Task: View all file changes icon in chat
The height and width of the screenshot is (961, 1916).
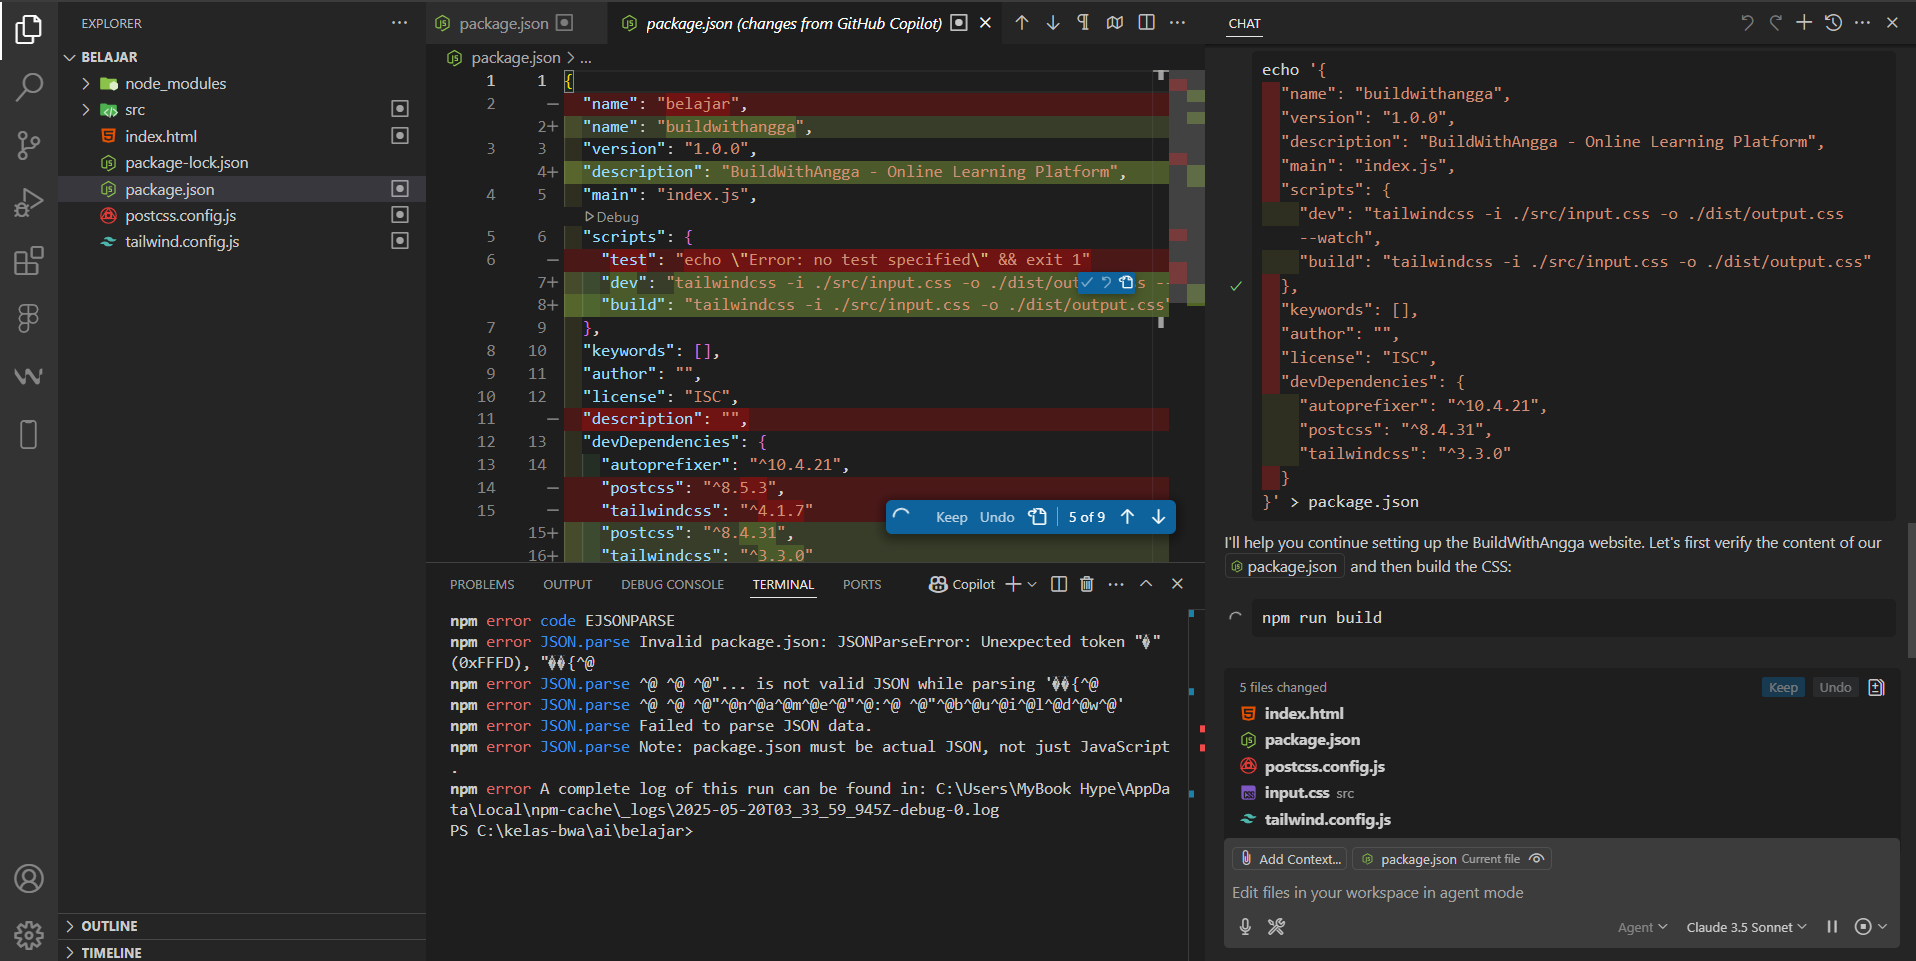Action: click(1876, 687)
